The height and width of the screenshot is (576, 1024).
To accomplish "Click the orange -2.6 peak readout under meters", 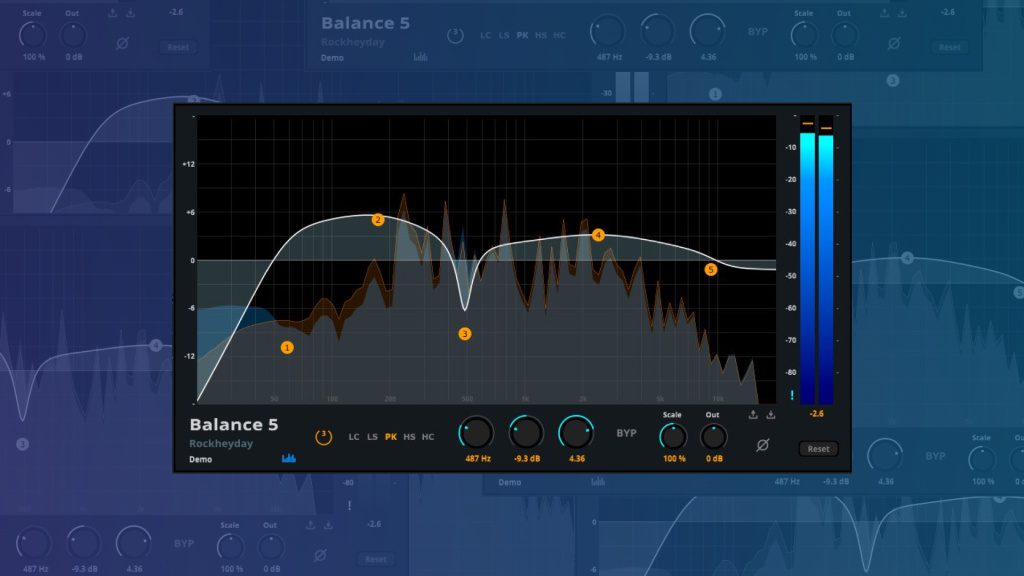I will [816, 414].
